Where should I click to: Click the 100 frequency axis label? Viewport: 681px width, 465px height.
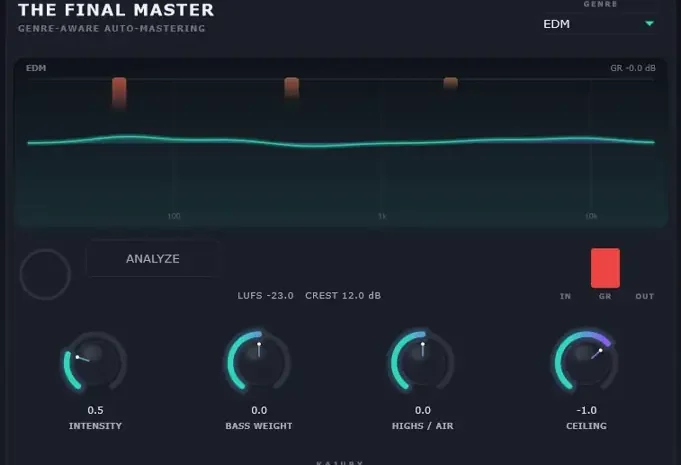(174, 216)
